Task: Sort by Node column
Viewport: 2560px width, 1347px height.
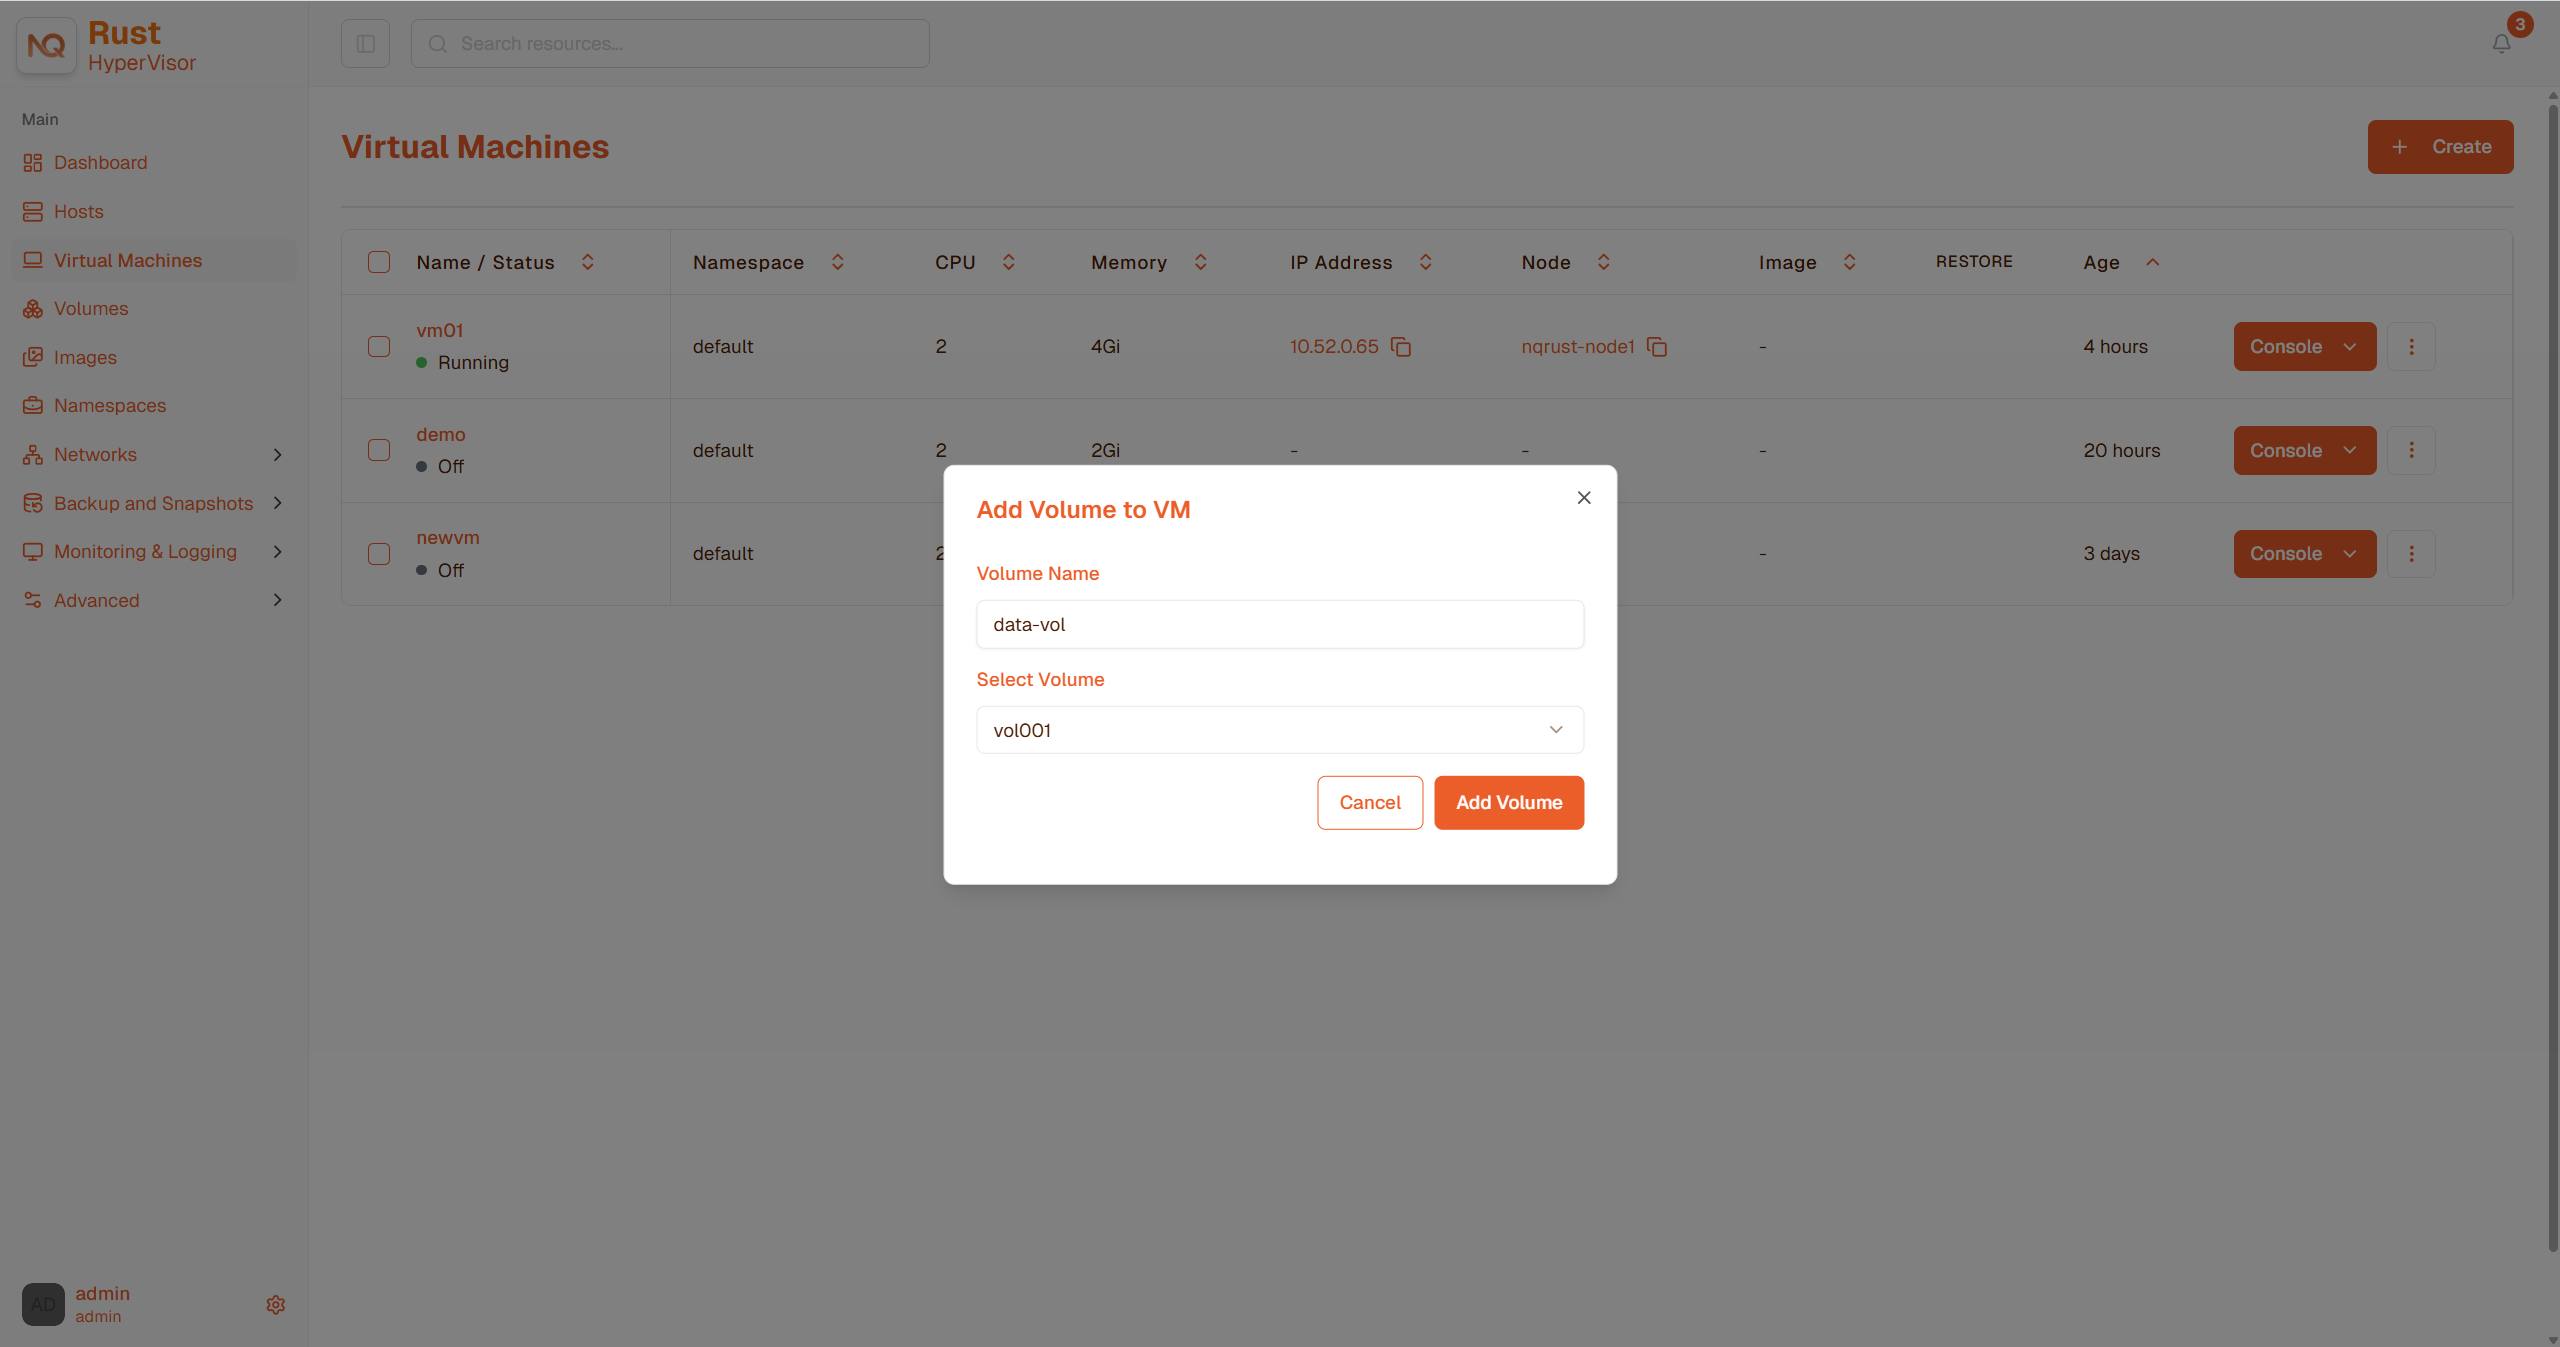Action: (1604, 262)
